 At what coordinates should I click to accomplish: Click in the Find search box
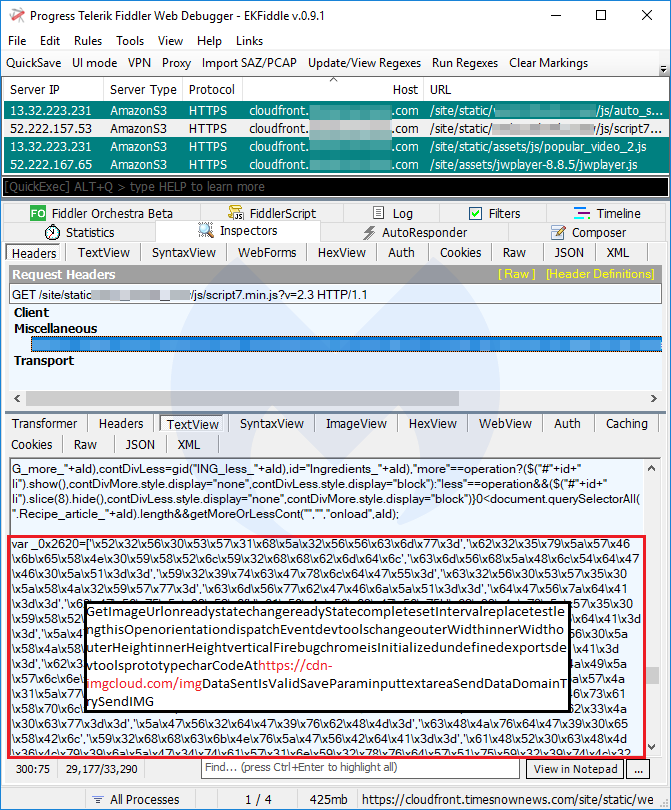coord(360,768)
